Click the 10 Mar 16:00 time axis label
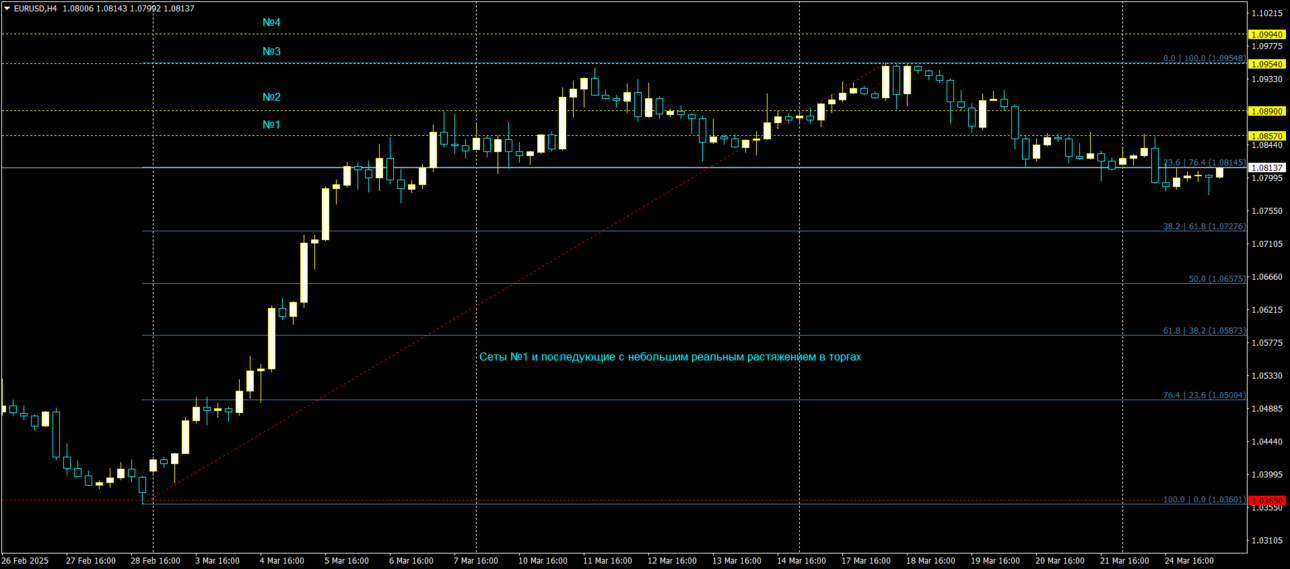 [x=543, y=561]
